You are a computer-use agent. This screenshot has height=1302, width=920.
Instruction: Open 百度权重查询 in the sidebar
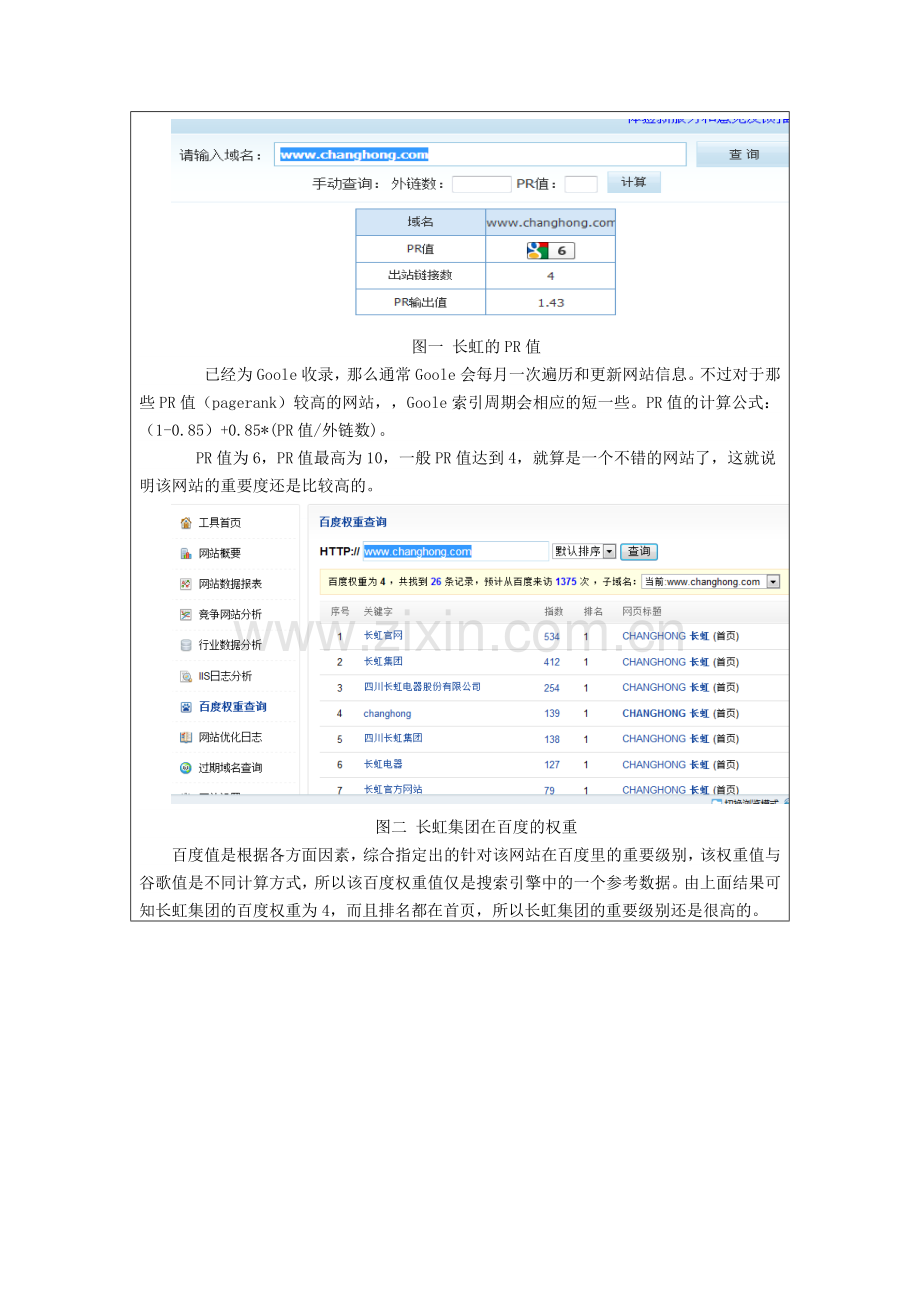[x=232, y=707]
